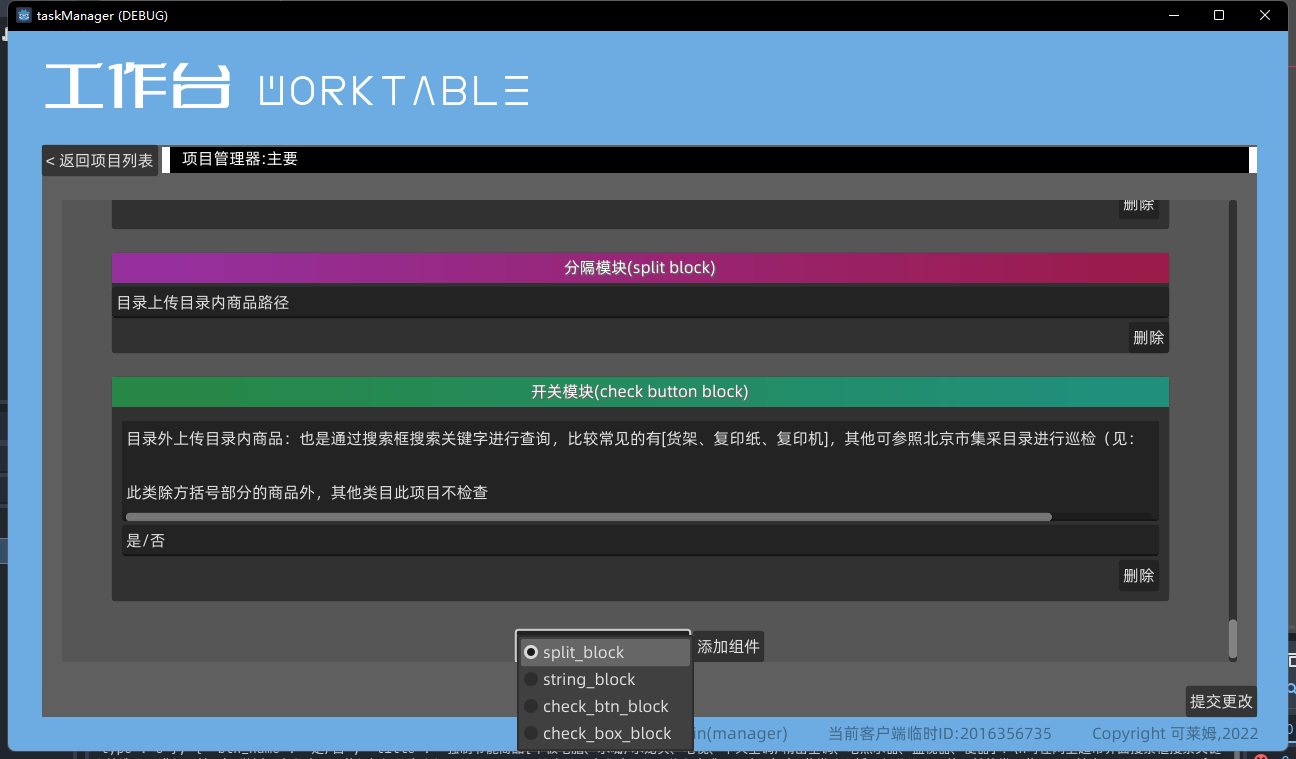Delete the check button block module
Viewport: 1296px width, 759px height.
pos(1138,575)
